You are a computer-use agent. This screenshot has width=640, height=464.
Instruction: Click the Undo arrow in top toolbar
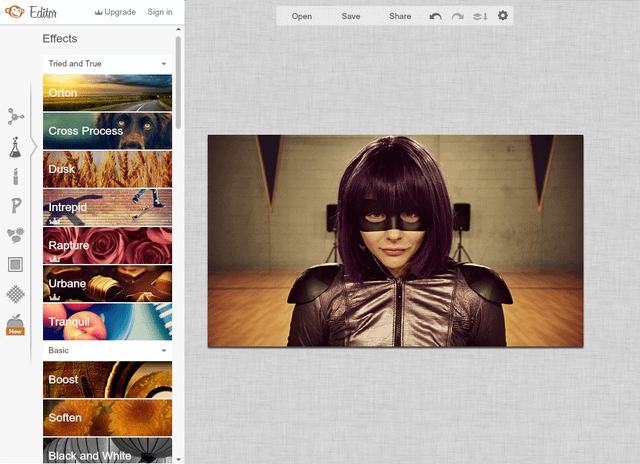[436, 16]
